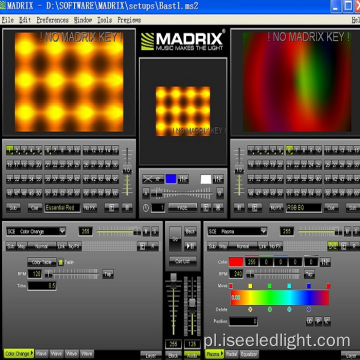
Task: Open the crossfade type selector icon
Action: [153, 179]
